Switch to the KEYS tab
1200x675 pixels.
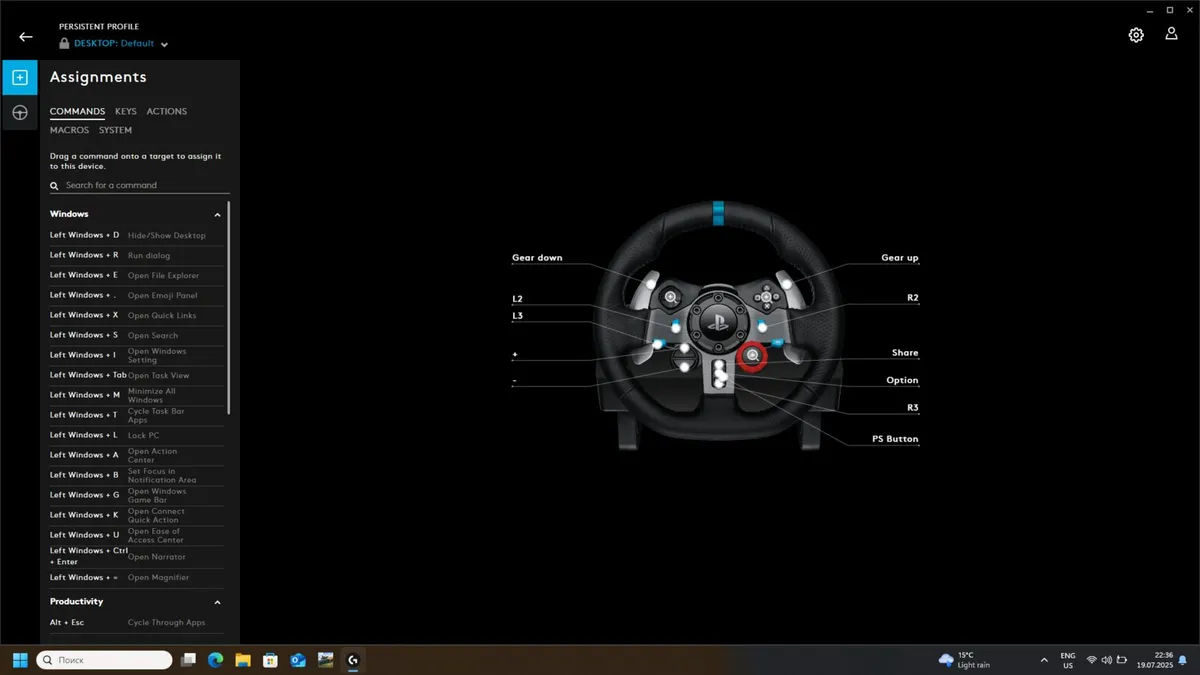pyautogui.click(x=125, y=112)
